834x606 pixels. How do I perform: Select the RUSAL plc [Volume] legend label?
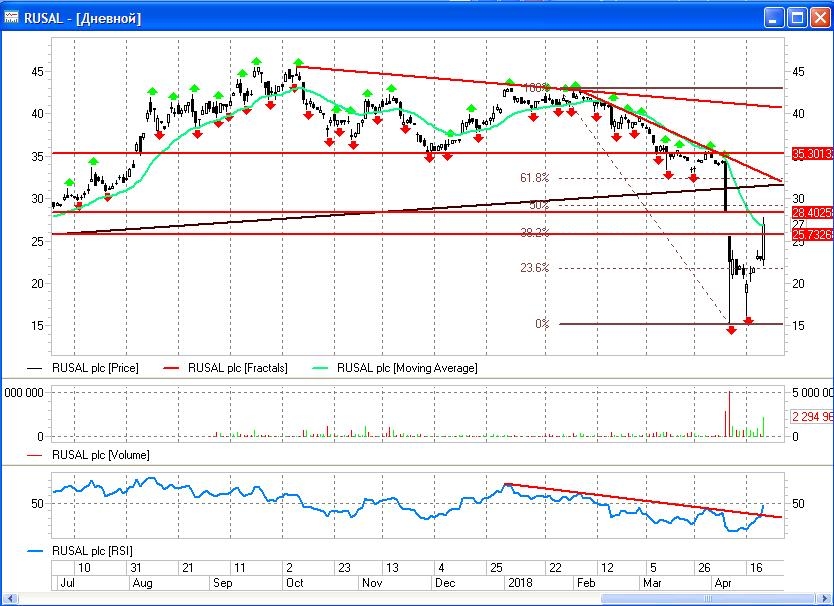101,455
